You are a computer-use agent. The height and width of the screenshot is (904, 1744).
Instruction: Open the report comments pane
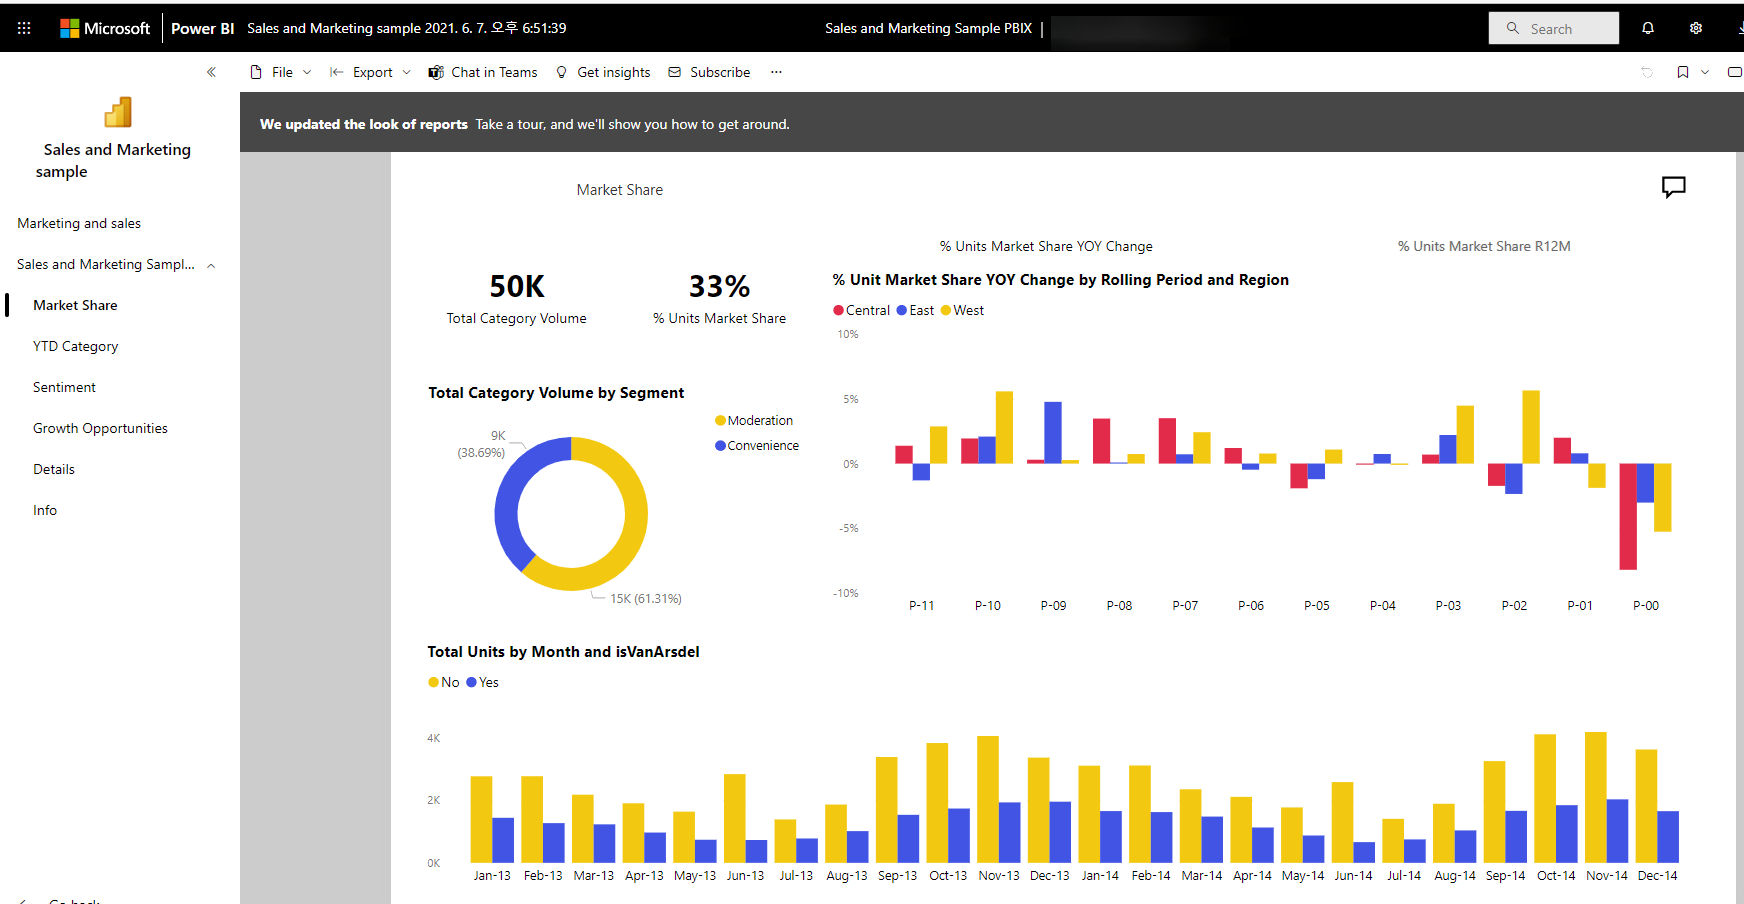(1673, 187)
